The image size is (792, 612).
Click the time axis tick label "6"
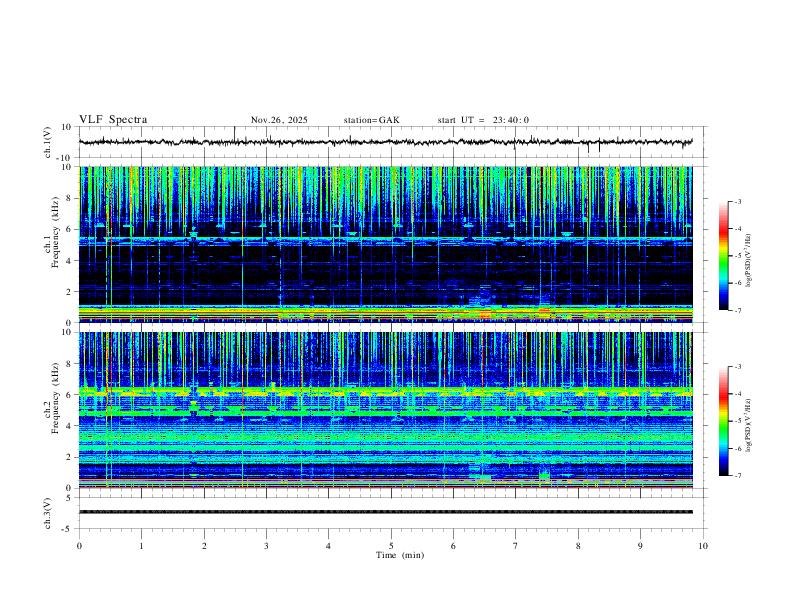[453, 546]
